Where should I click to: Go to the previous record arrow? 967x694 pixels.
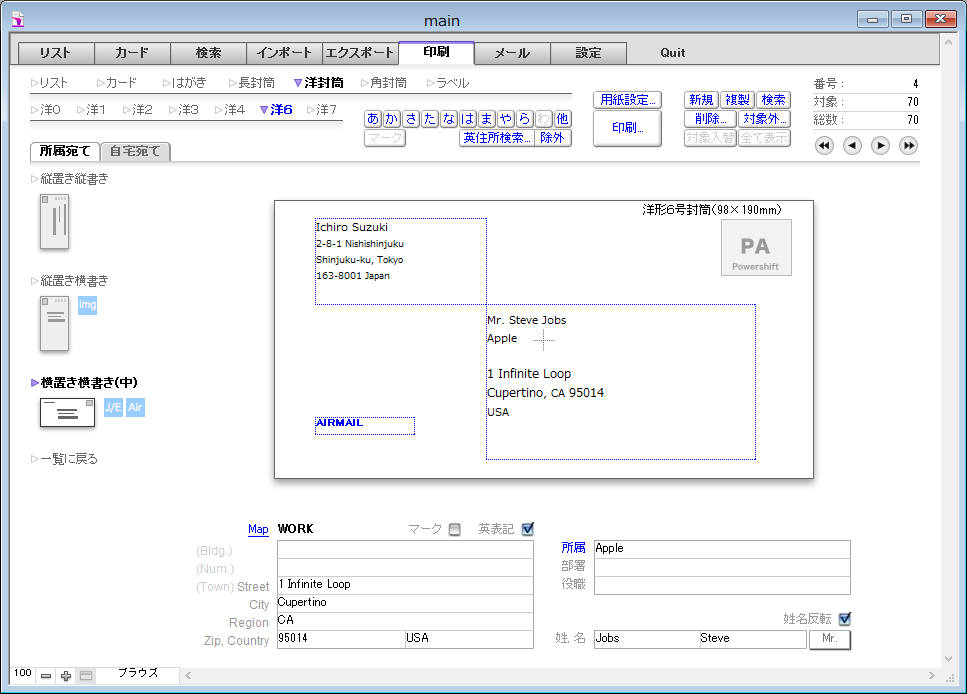pyautogui.click(x=852, y=146)
